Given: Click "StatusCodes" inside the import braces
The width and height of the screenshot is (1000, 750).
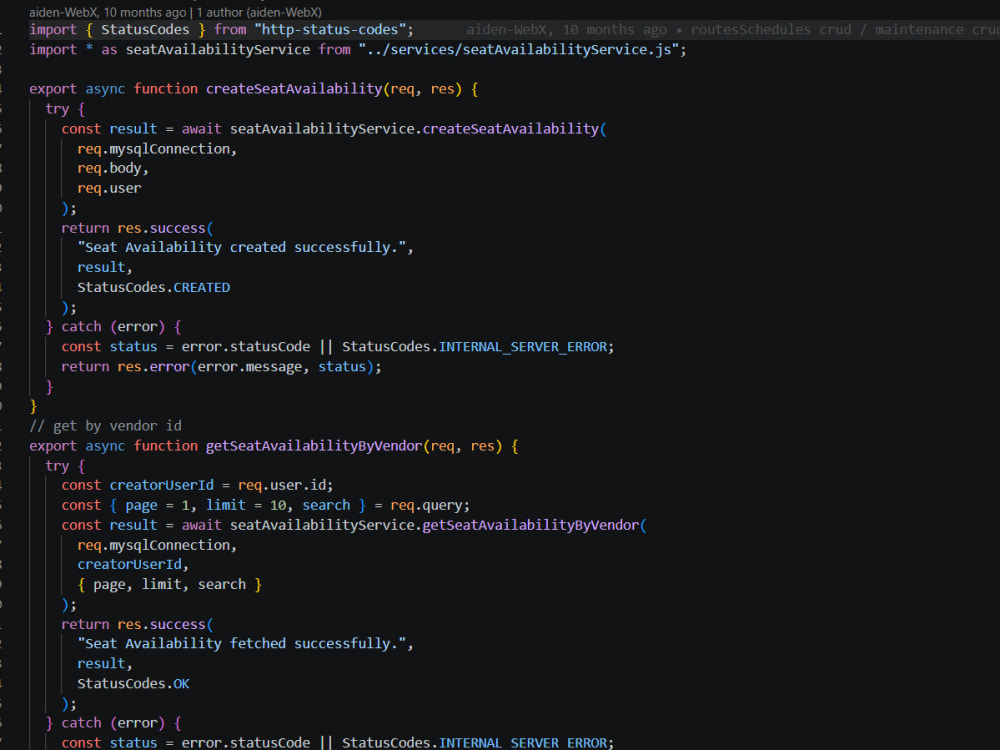Looking at the screenshot, I should (145, 29).
